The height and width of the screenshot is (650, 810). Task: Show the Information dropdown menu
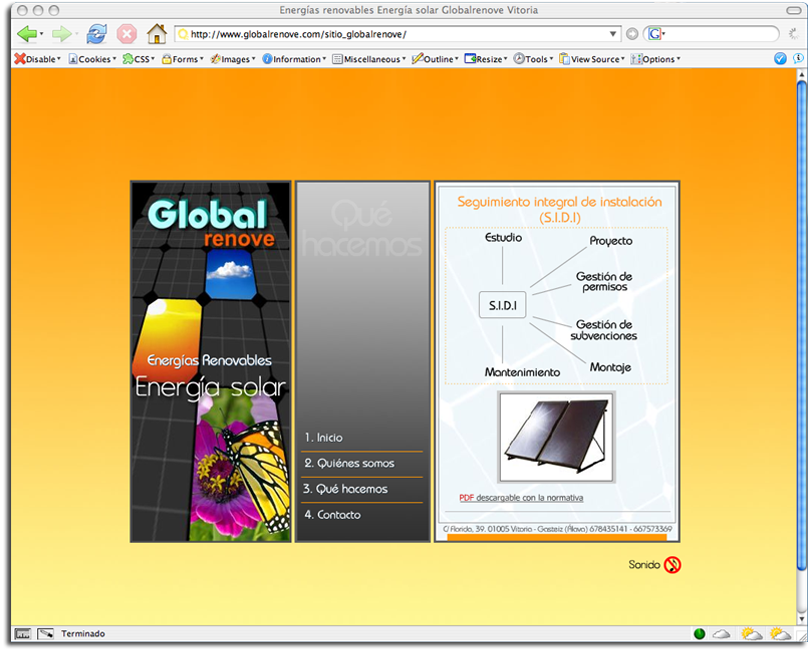tap(294, 59)
